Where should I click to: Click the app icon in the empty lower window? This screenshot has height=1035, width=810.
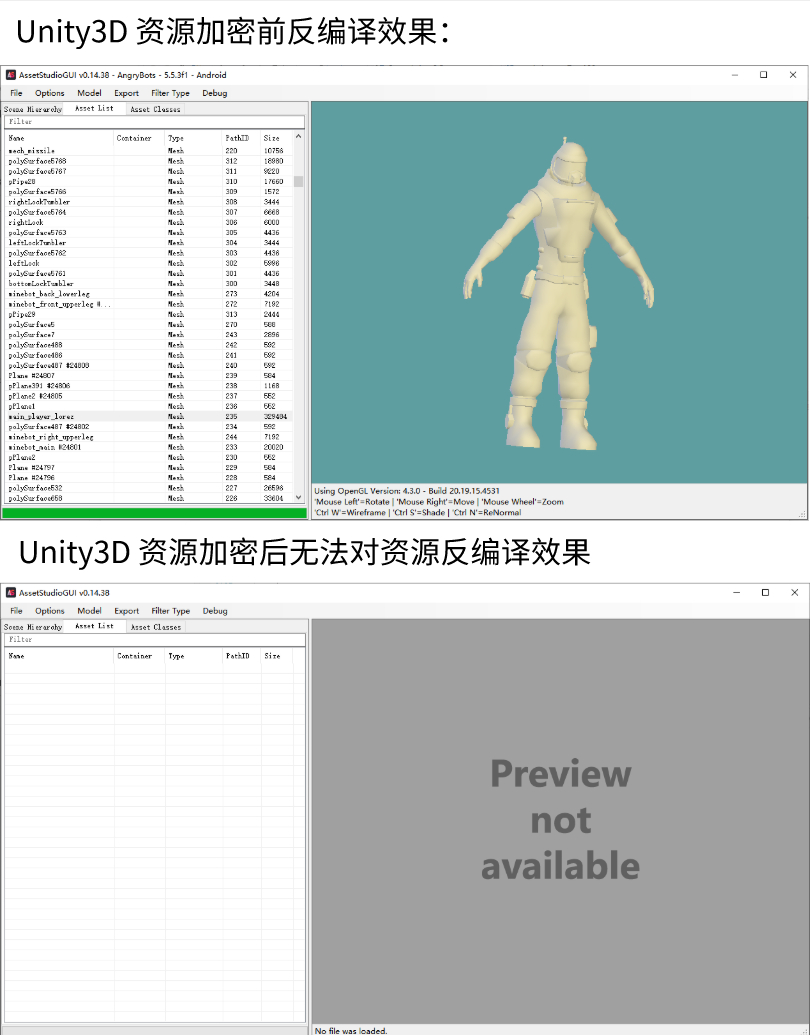[x=11, y=593]
